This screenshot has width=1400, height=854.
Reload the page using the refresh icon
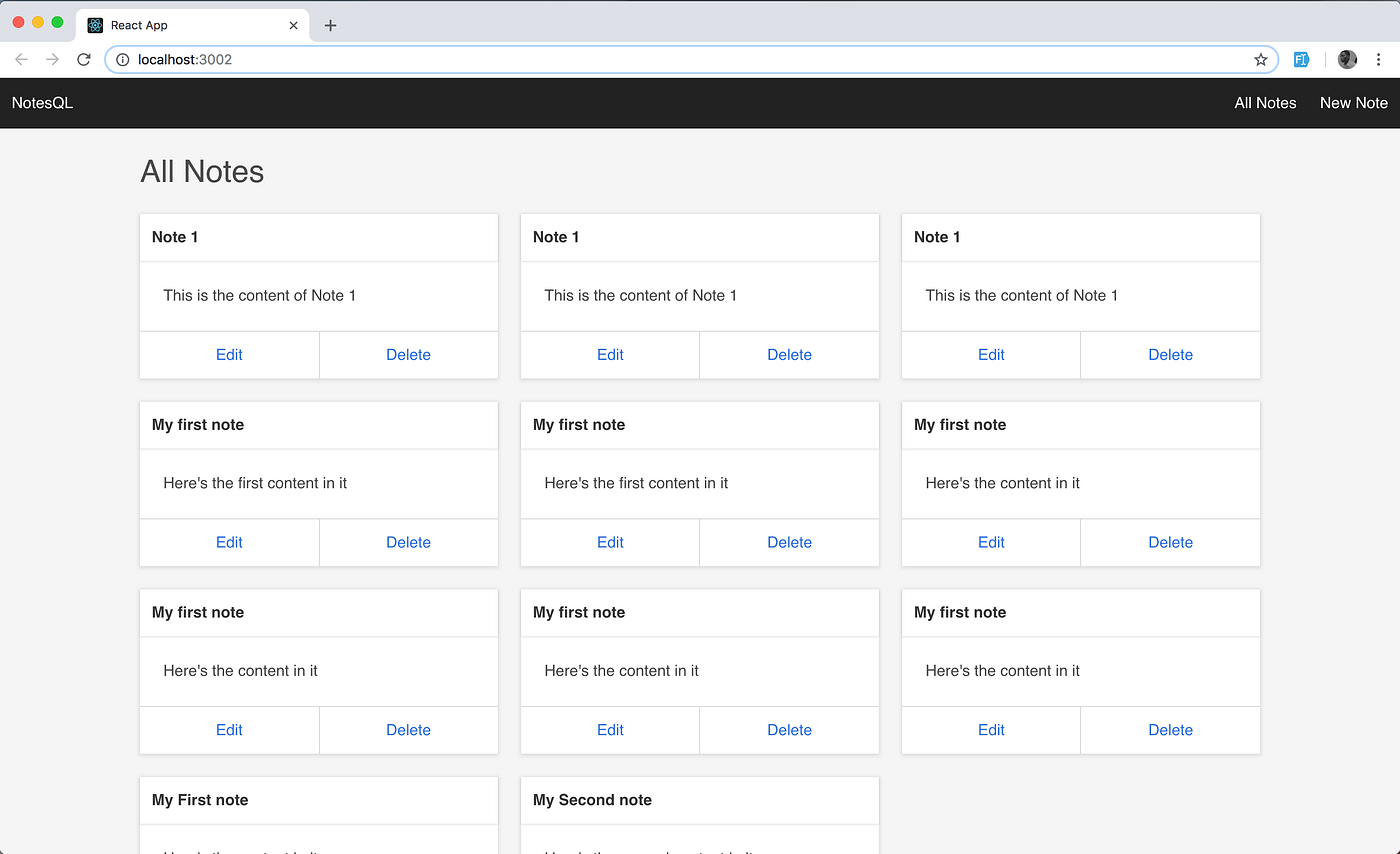click(84, 59)
